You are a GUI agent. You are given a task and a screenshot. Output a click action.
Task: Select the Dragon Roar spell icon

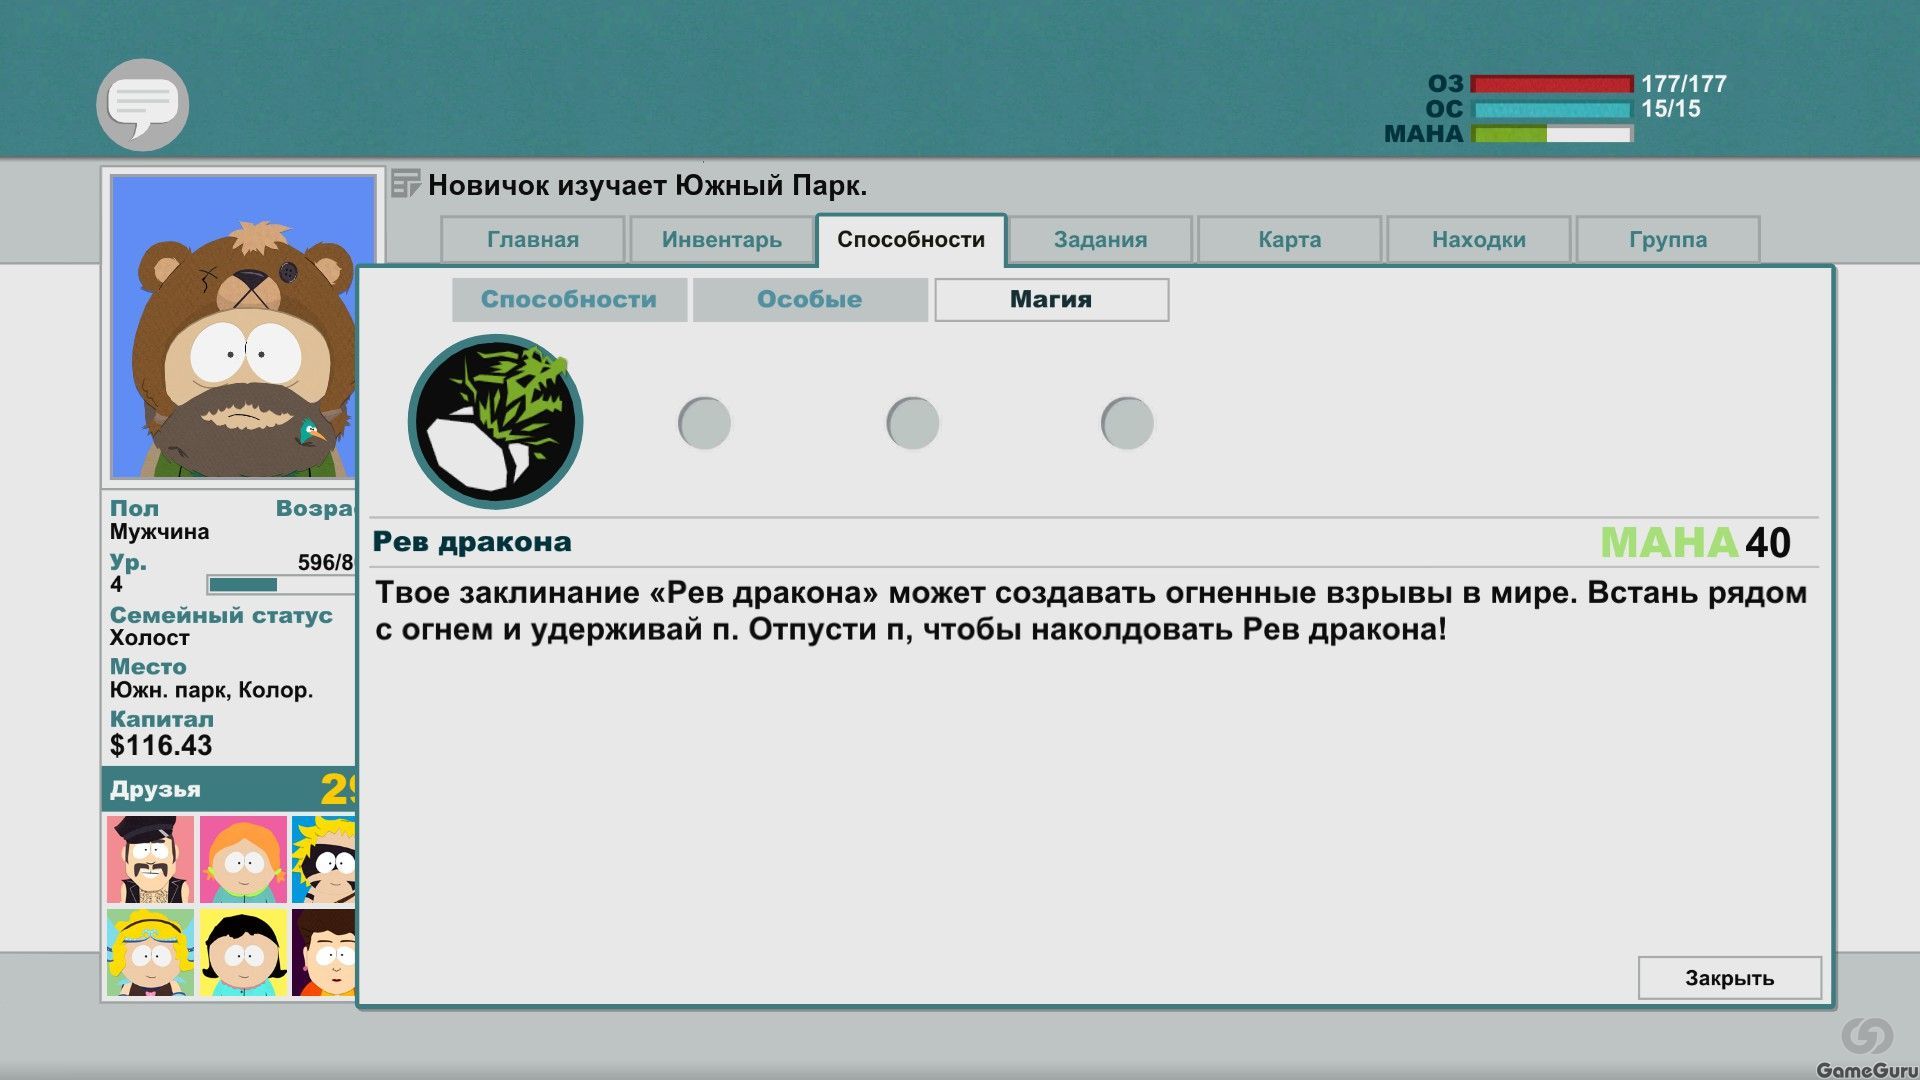[x=495, y=421]
